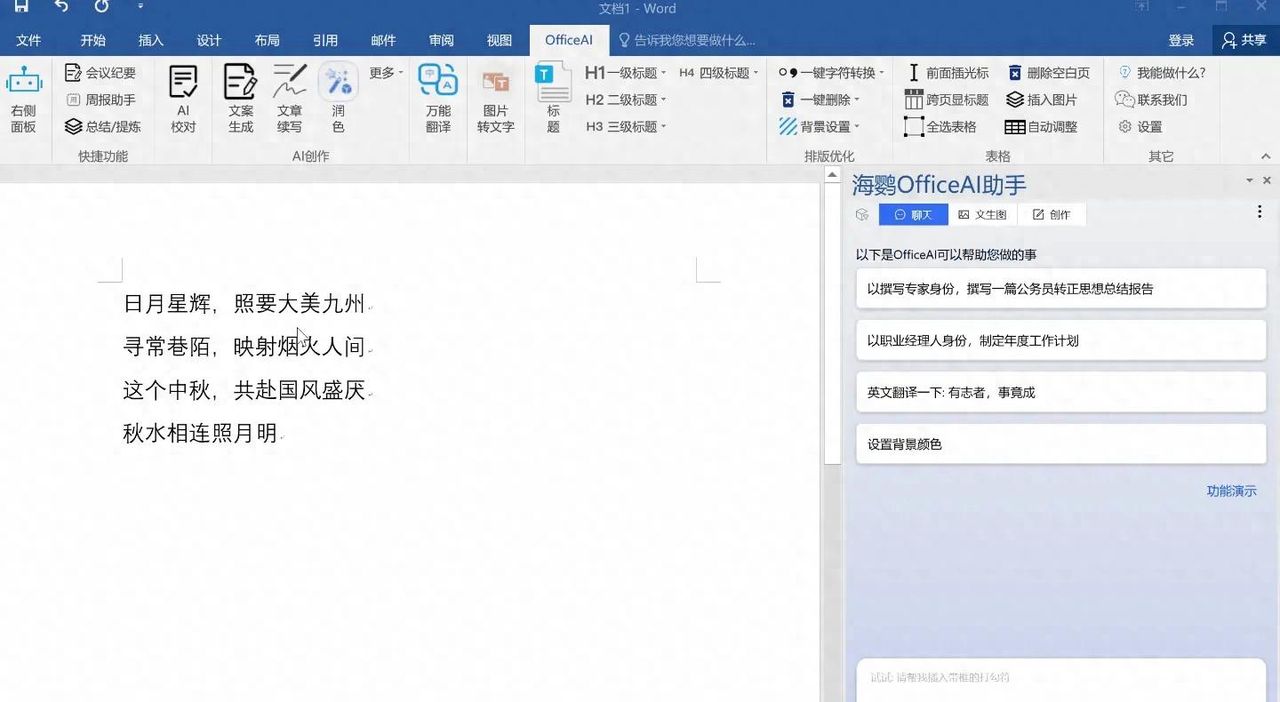The height and width of the screenshot is (702, 1280).
Task: Open the 万能翻译 translation tool
Action: 438,100
